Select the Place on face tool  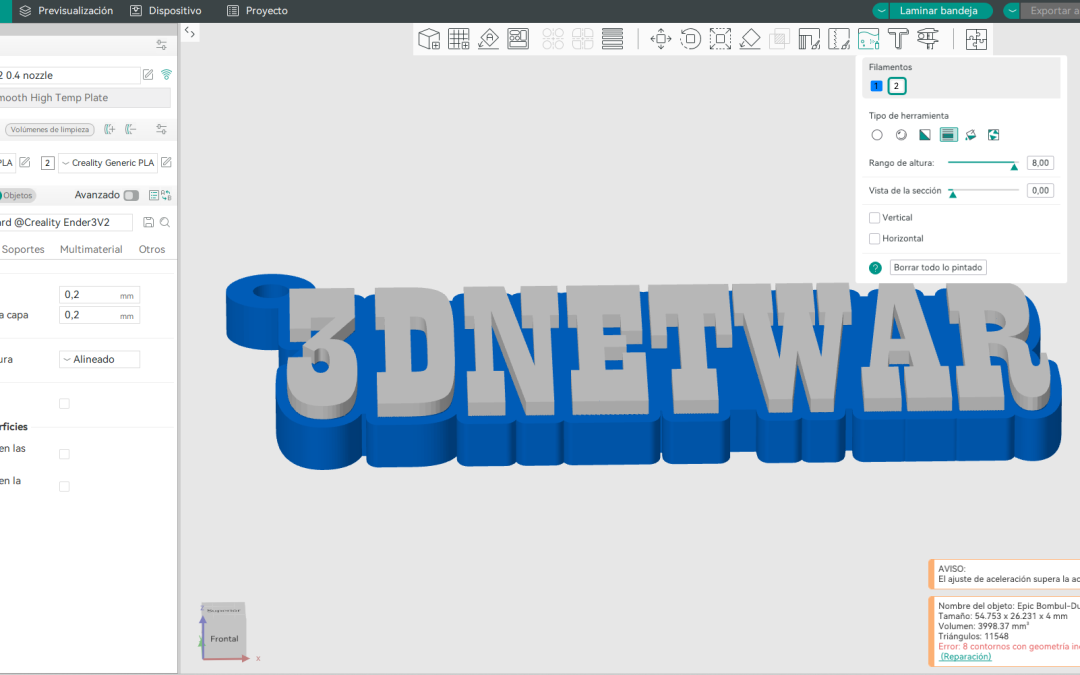pos(749,39)
